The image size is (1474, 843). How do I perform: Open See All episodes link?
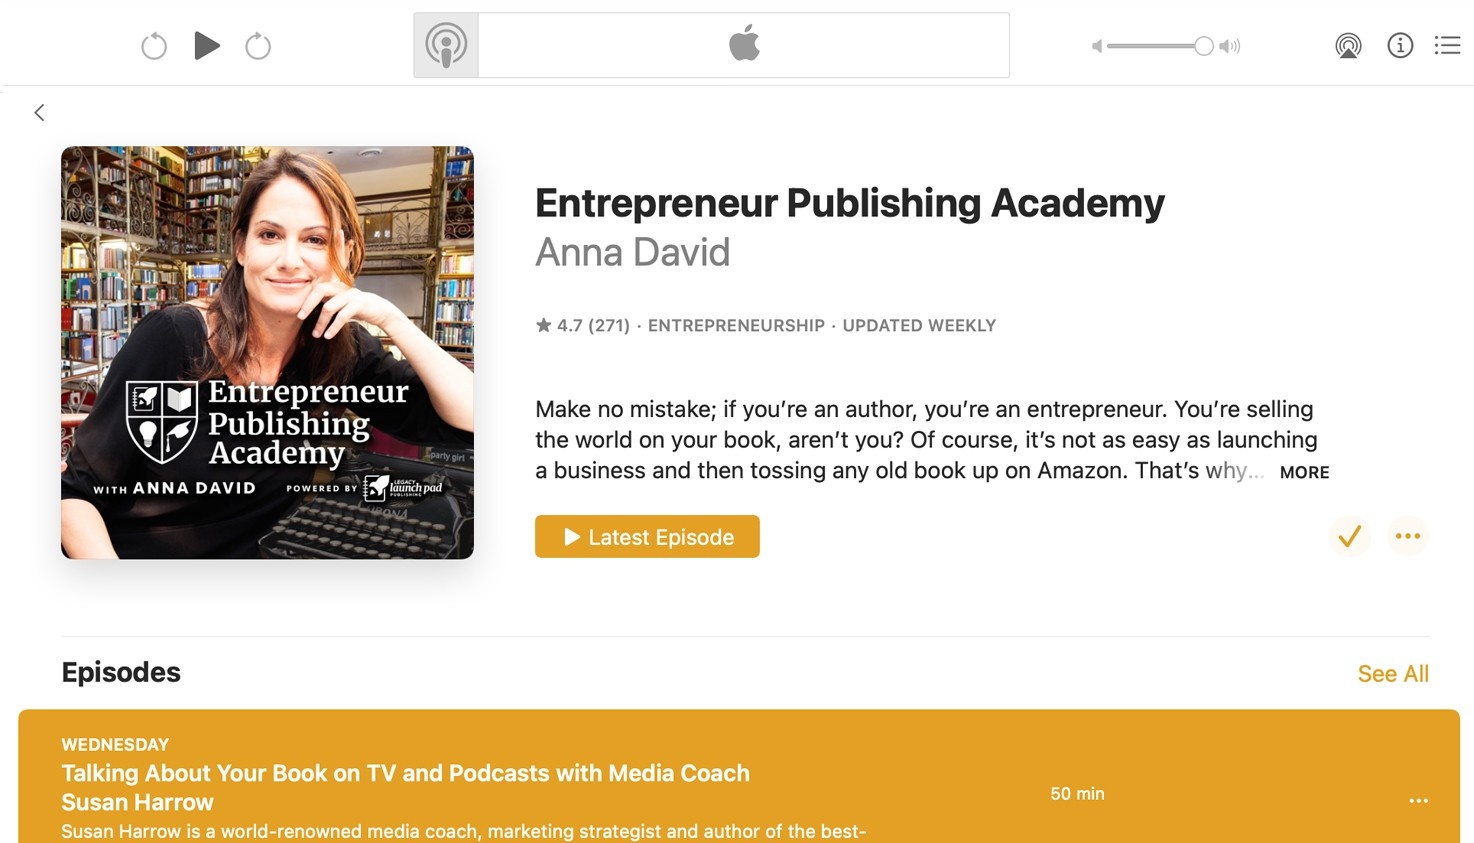[x=1393, y=674]
